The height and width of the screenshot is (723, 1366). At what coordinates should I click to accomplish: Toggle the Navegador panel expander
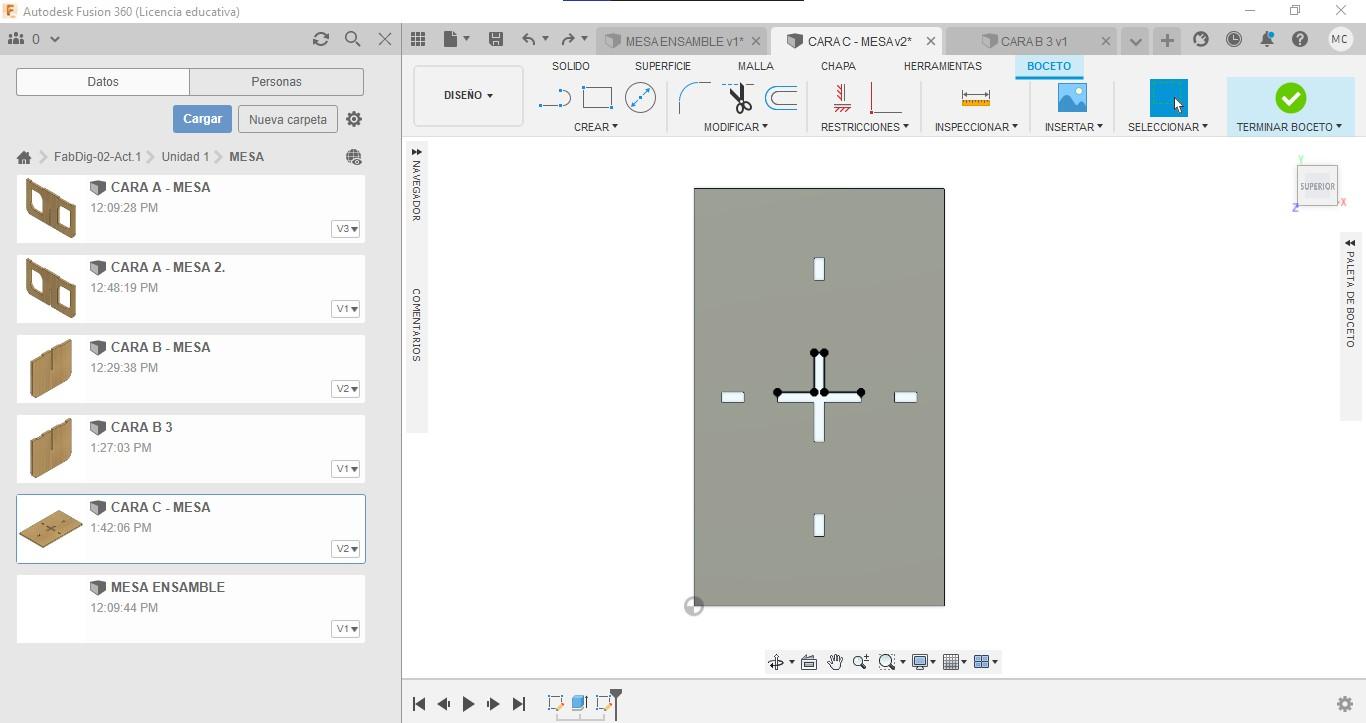click(x=416, y=153)
